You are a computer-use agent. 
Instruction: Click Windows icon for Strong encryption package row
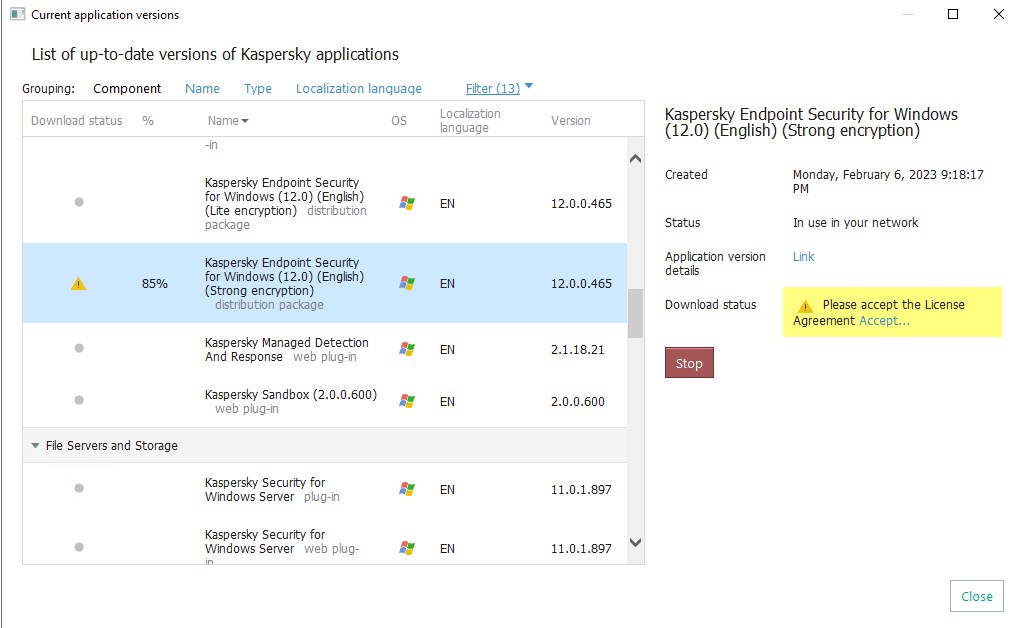pyautogui.click(x=407, y=283)
